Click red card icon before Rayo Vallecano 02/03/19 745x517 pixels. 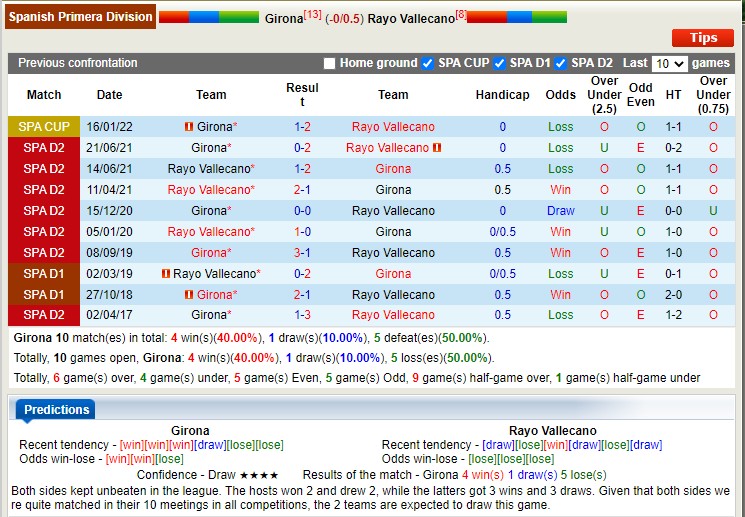pos(165,274)
